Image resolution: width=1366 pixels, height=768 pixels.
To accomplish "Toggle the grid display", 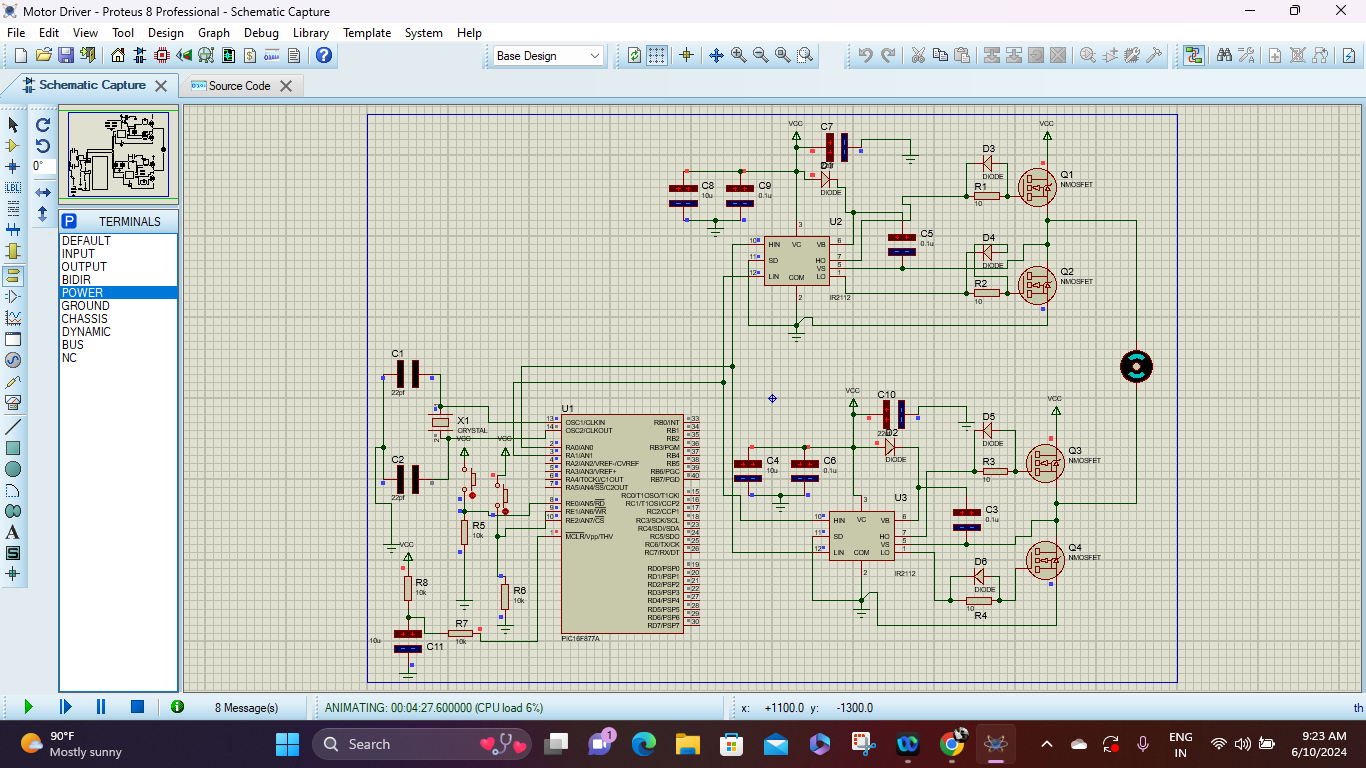I will [656, 55].
